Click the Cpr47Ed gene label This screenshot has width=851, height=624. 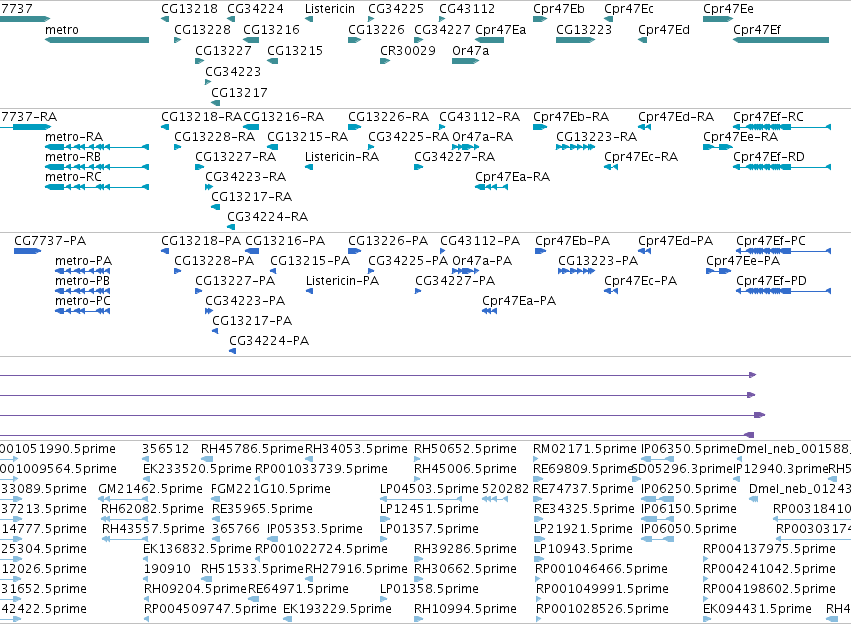664,30
